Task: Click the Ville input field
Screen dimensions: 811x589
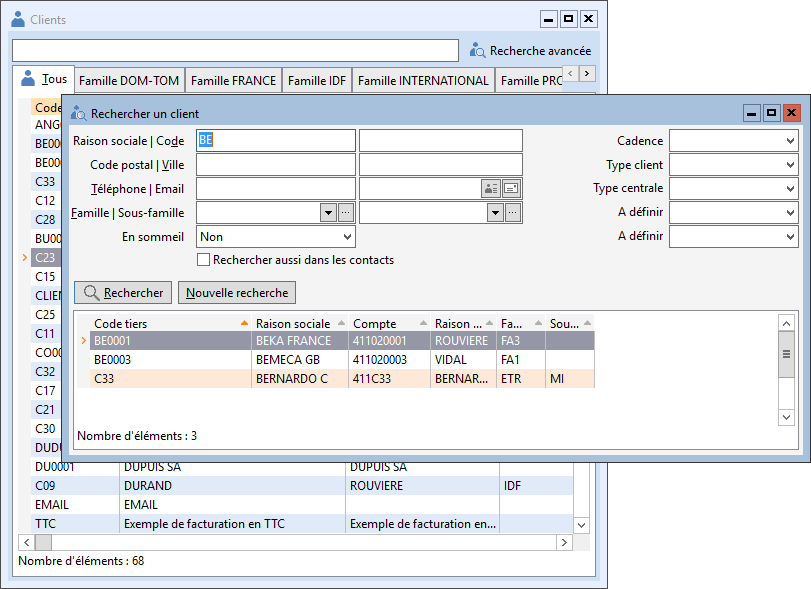Action: click(441, 164)
